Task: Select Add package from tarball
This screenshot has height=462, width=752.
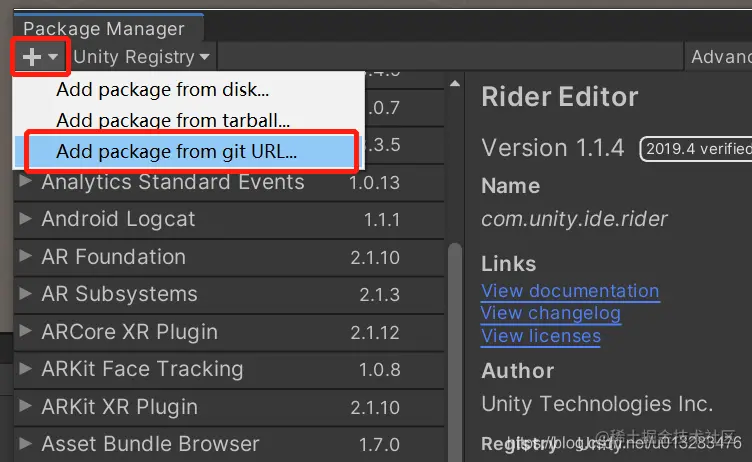Action: pyautogui.click(x=173, y=121)
